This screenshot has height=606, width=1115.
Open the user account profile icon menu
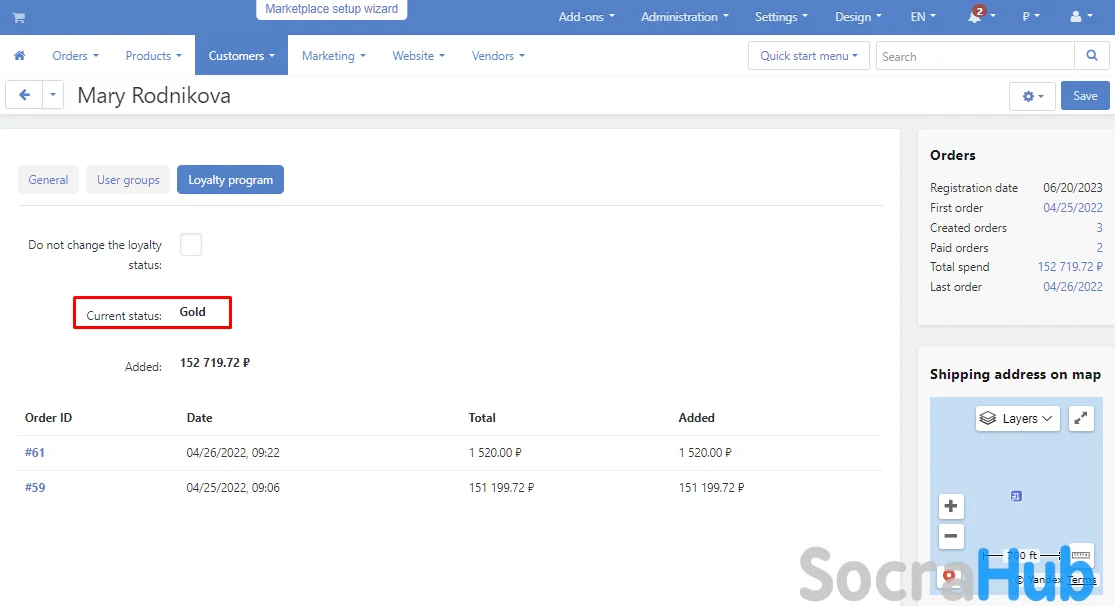point(1080,17)
